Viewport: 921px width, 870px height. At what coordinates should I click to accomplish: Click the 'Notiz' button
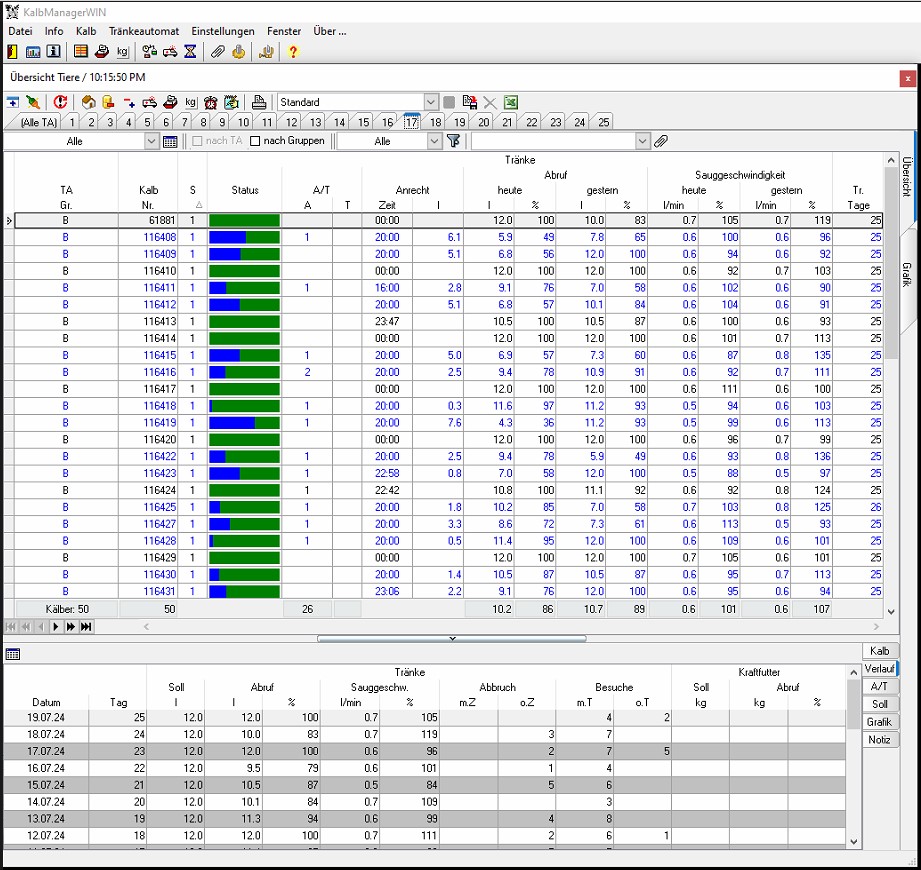pos(879,740)
